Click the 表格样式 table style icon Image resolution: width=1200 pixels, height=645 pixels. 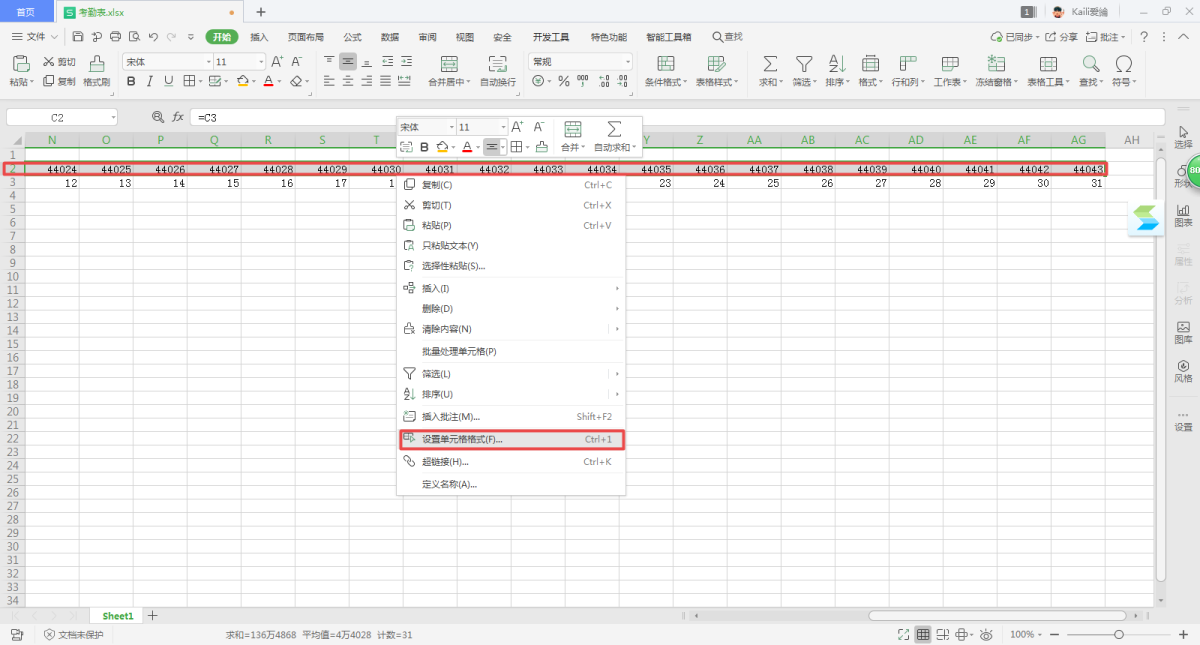tap(716, 69)
